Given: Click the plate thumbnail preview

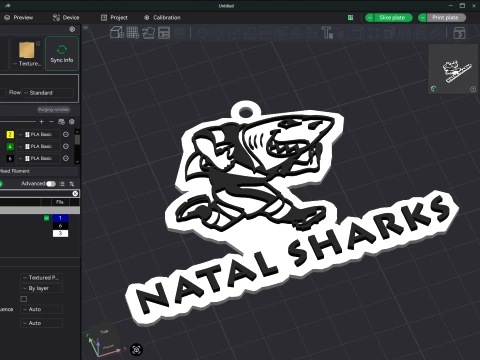Looking at the screenshot, I should pyautogui.click(x=453, y=69).
